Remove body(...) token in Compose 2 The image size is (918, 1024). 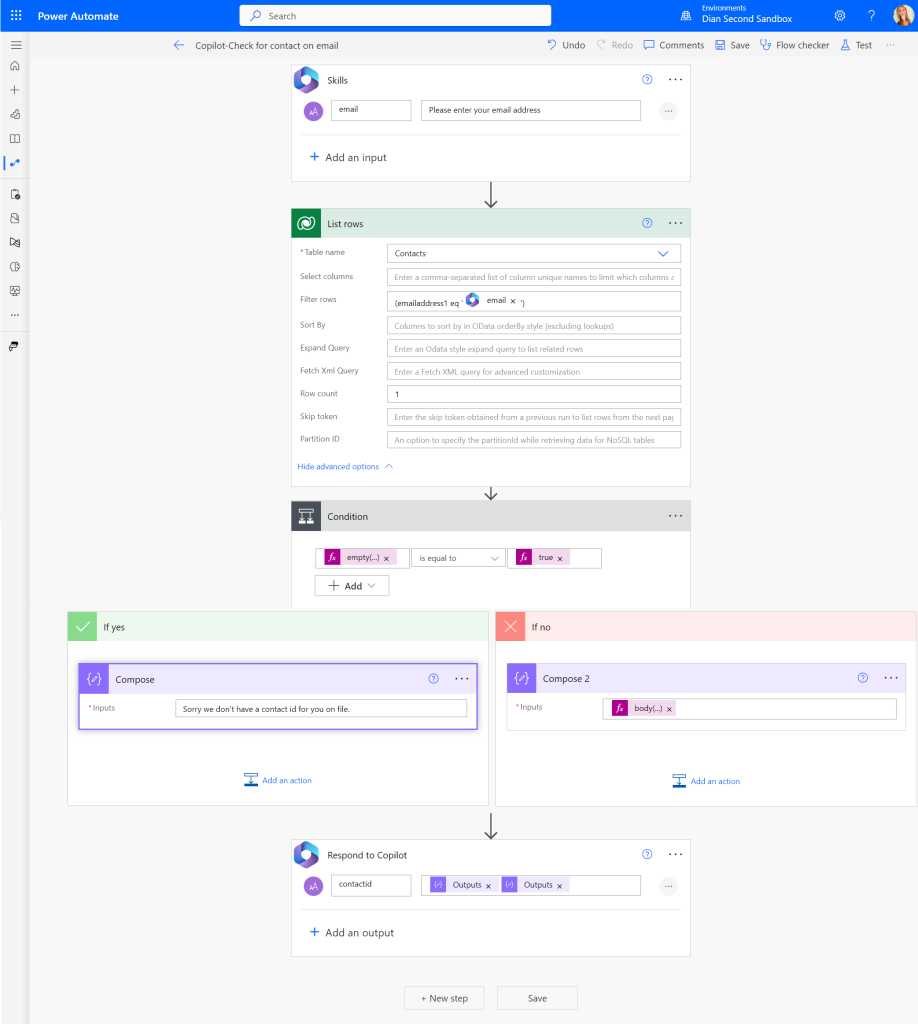[x=670, y=708]
